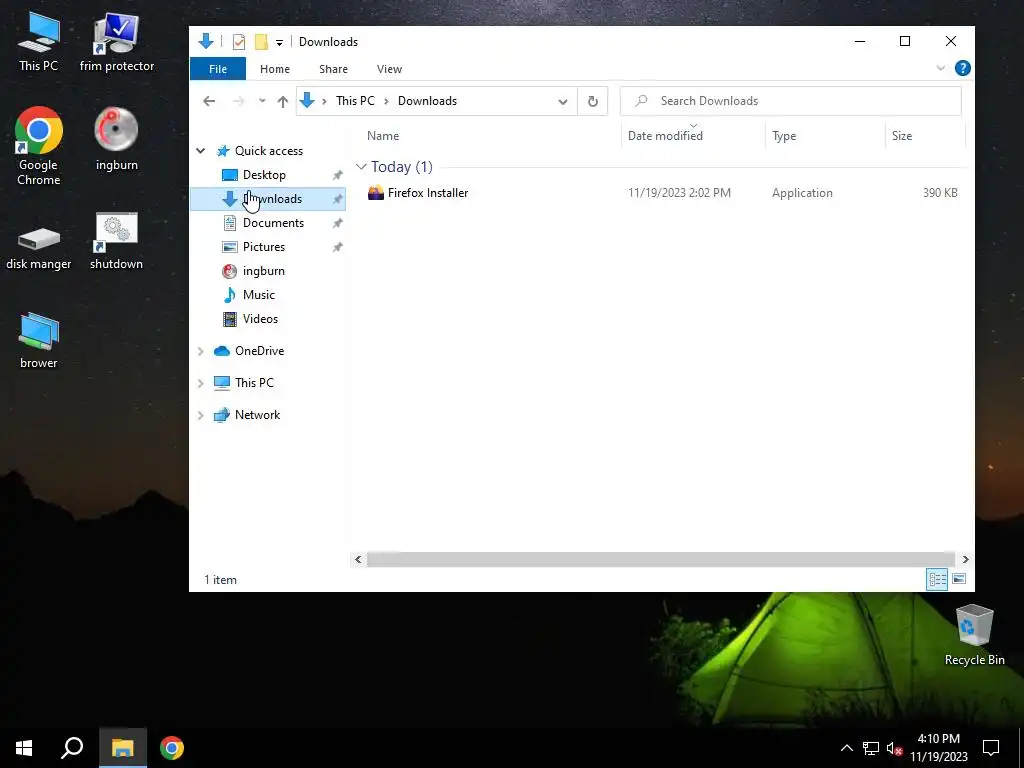The height and width of the screenshot is (768, 1024).
Task: Open This PC desktop icon
Action: 39,41
